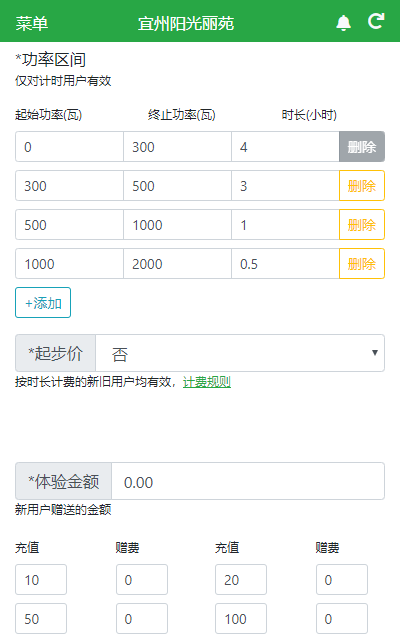Click the duration field showing 0.5

(x=285, y=264)
